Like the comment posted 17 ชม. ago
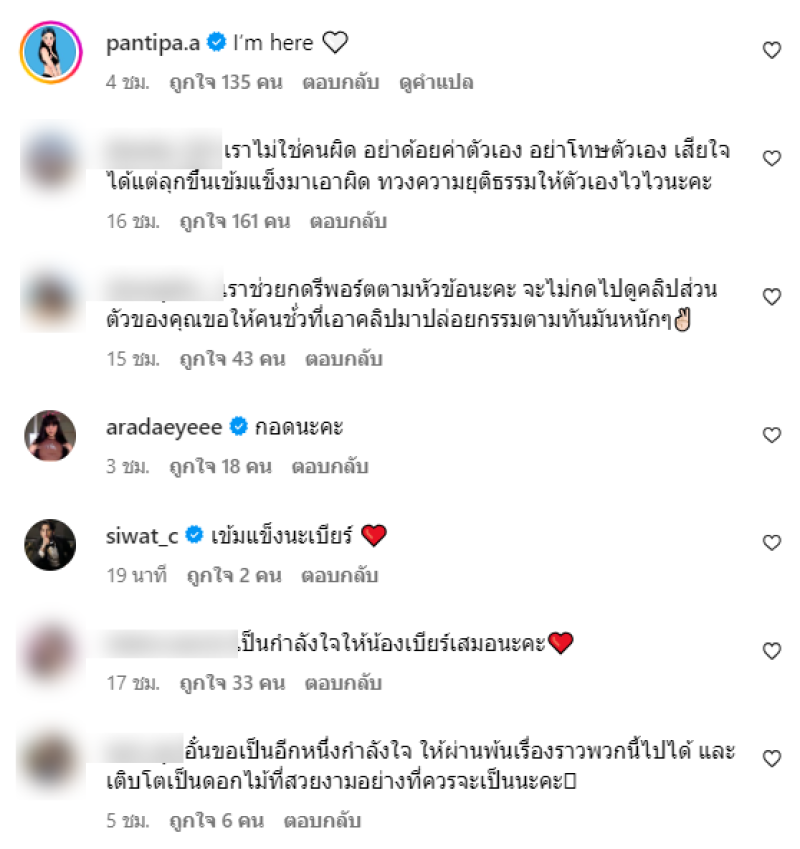The image size is (800, 849). coord(771,651)
